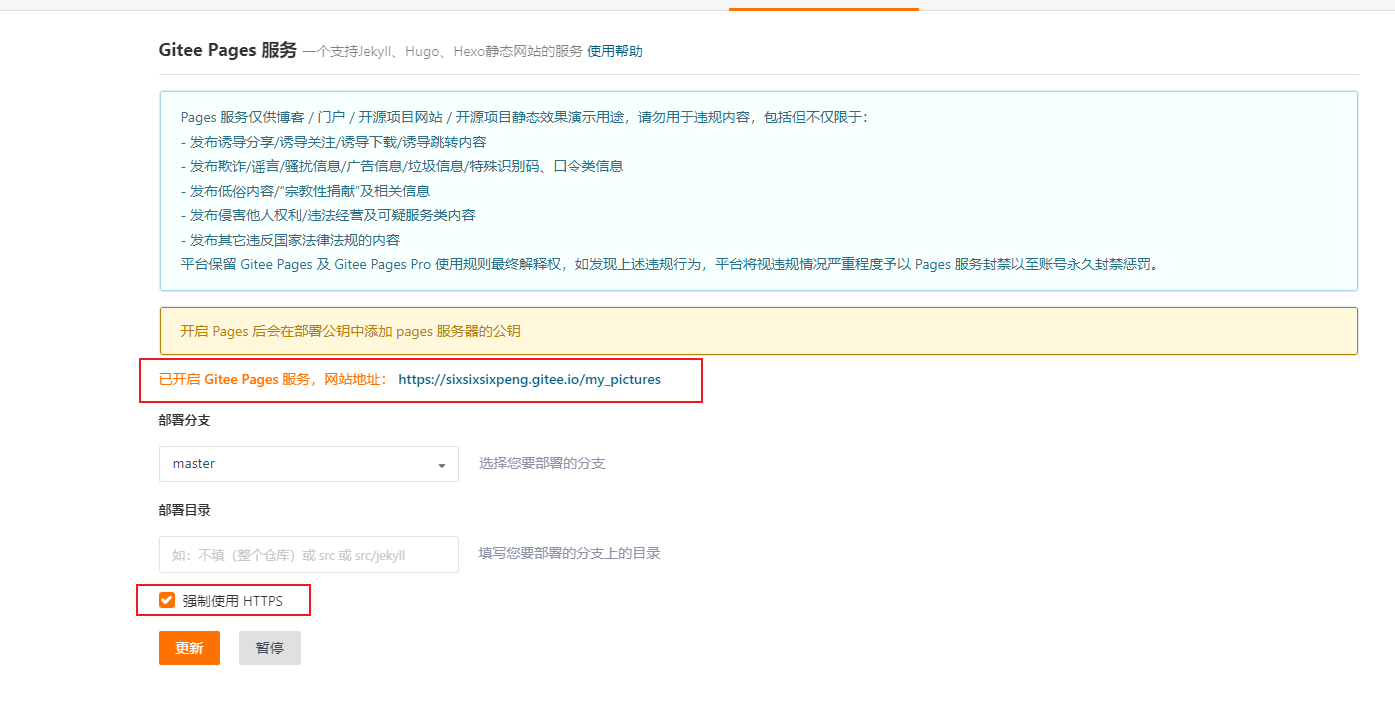Click the 部署目录 label

pyautogui.click(x=185, y=510)
